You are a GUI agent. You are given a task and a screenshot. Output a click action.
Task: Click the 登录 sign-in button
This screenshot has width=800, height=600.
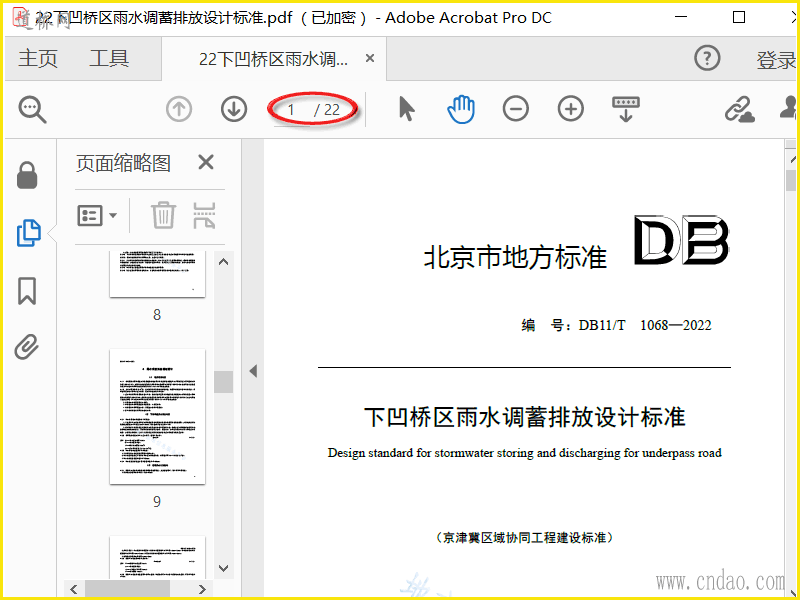[776, 60]
